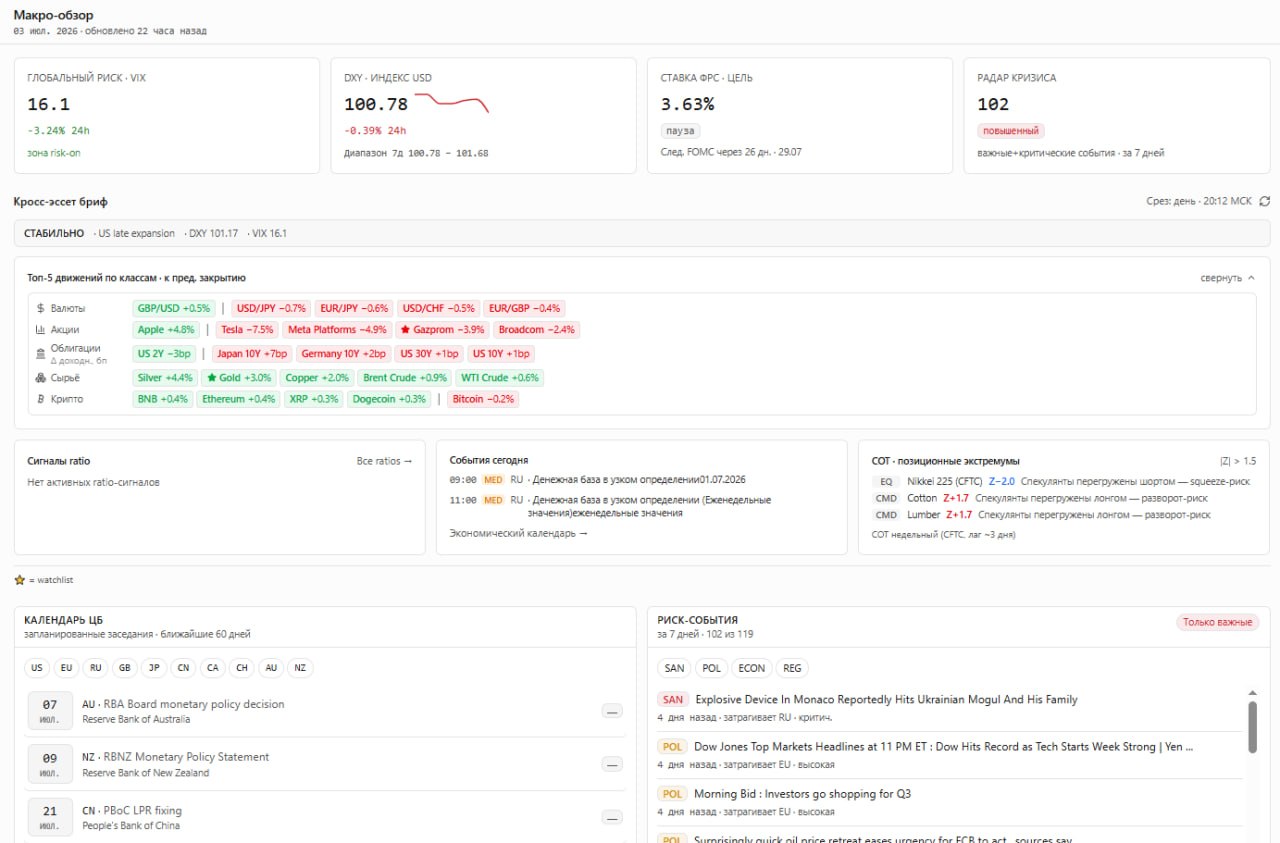Image resolution: width=1280 pixels, height=843 pixels.
Task: Click the star icon on Gazprom chip
Action: [x=405, y=330]
